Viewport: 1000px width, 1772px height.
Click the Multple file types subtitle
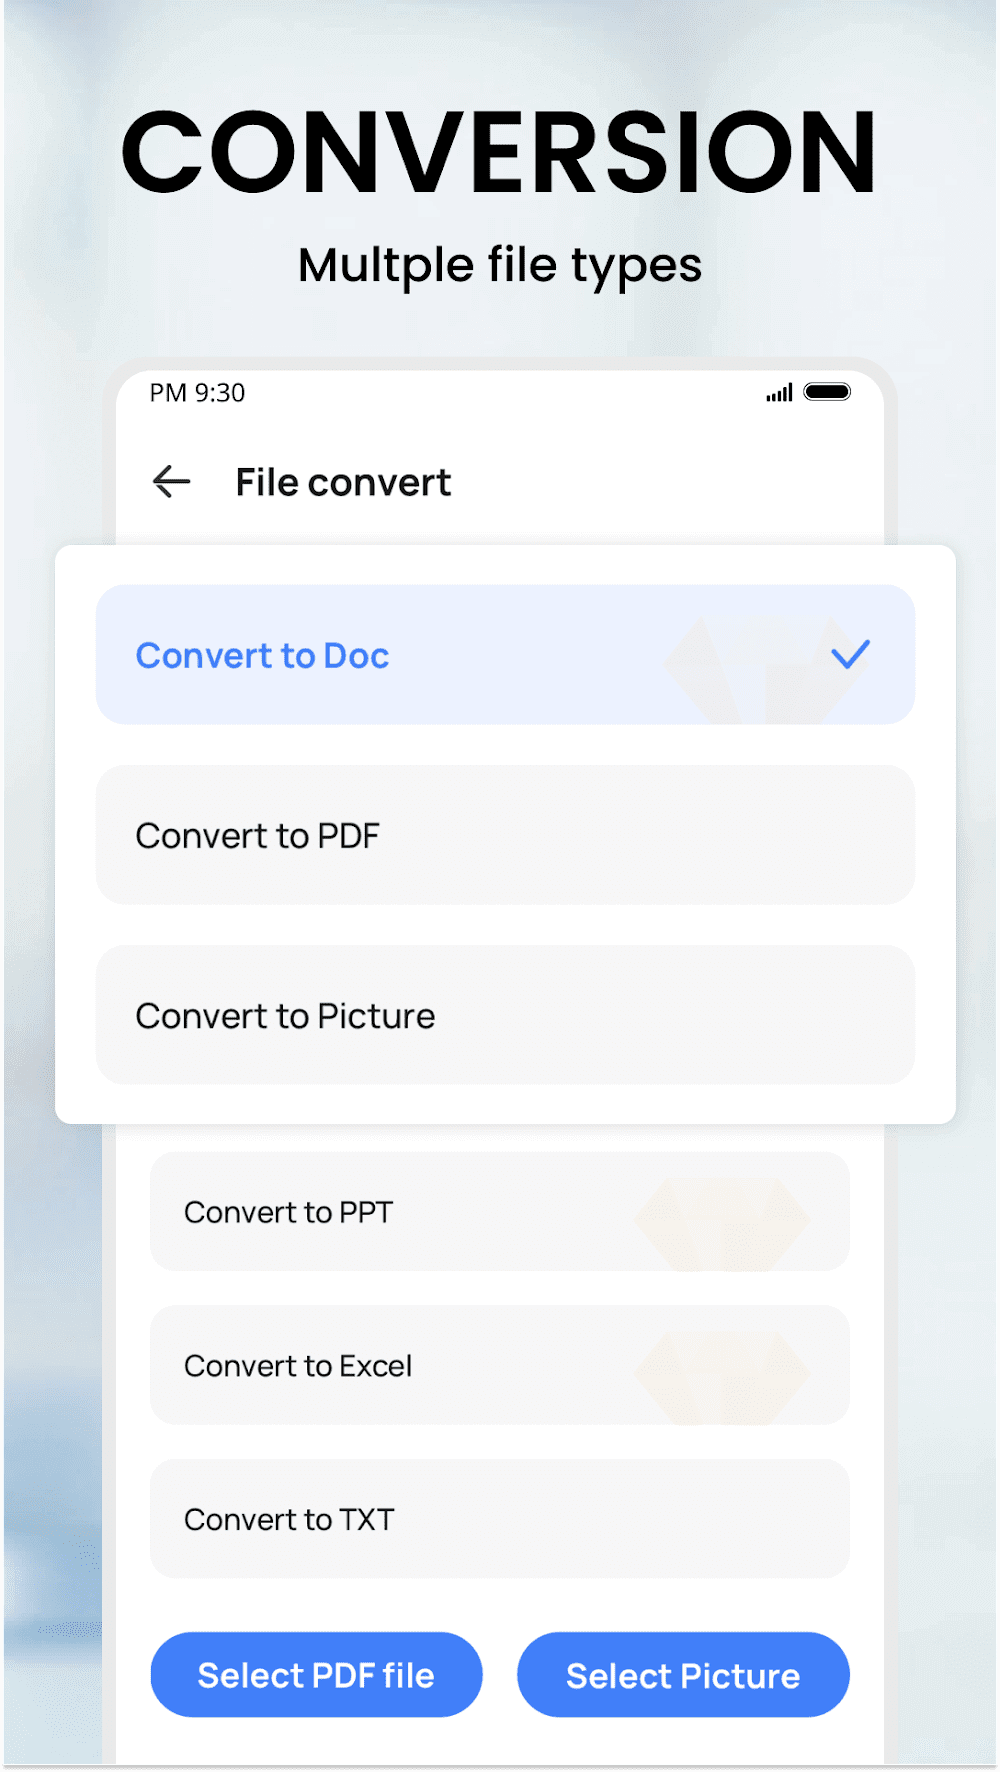(x=499, y=266)
